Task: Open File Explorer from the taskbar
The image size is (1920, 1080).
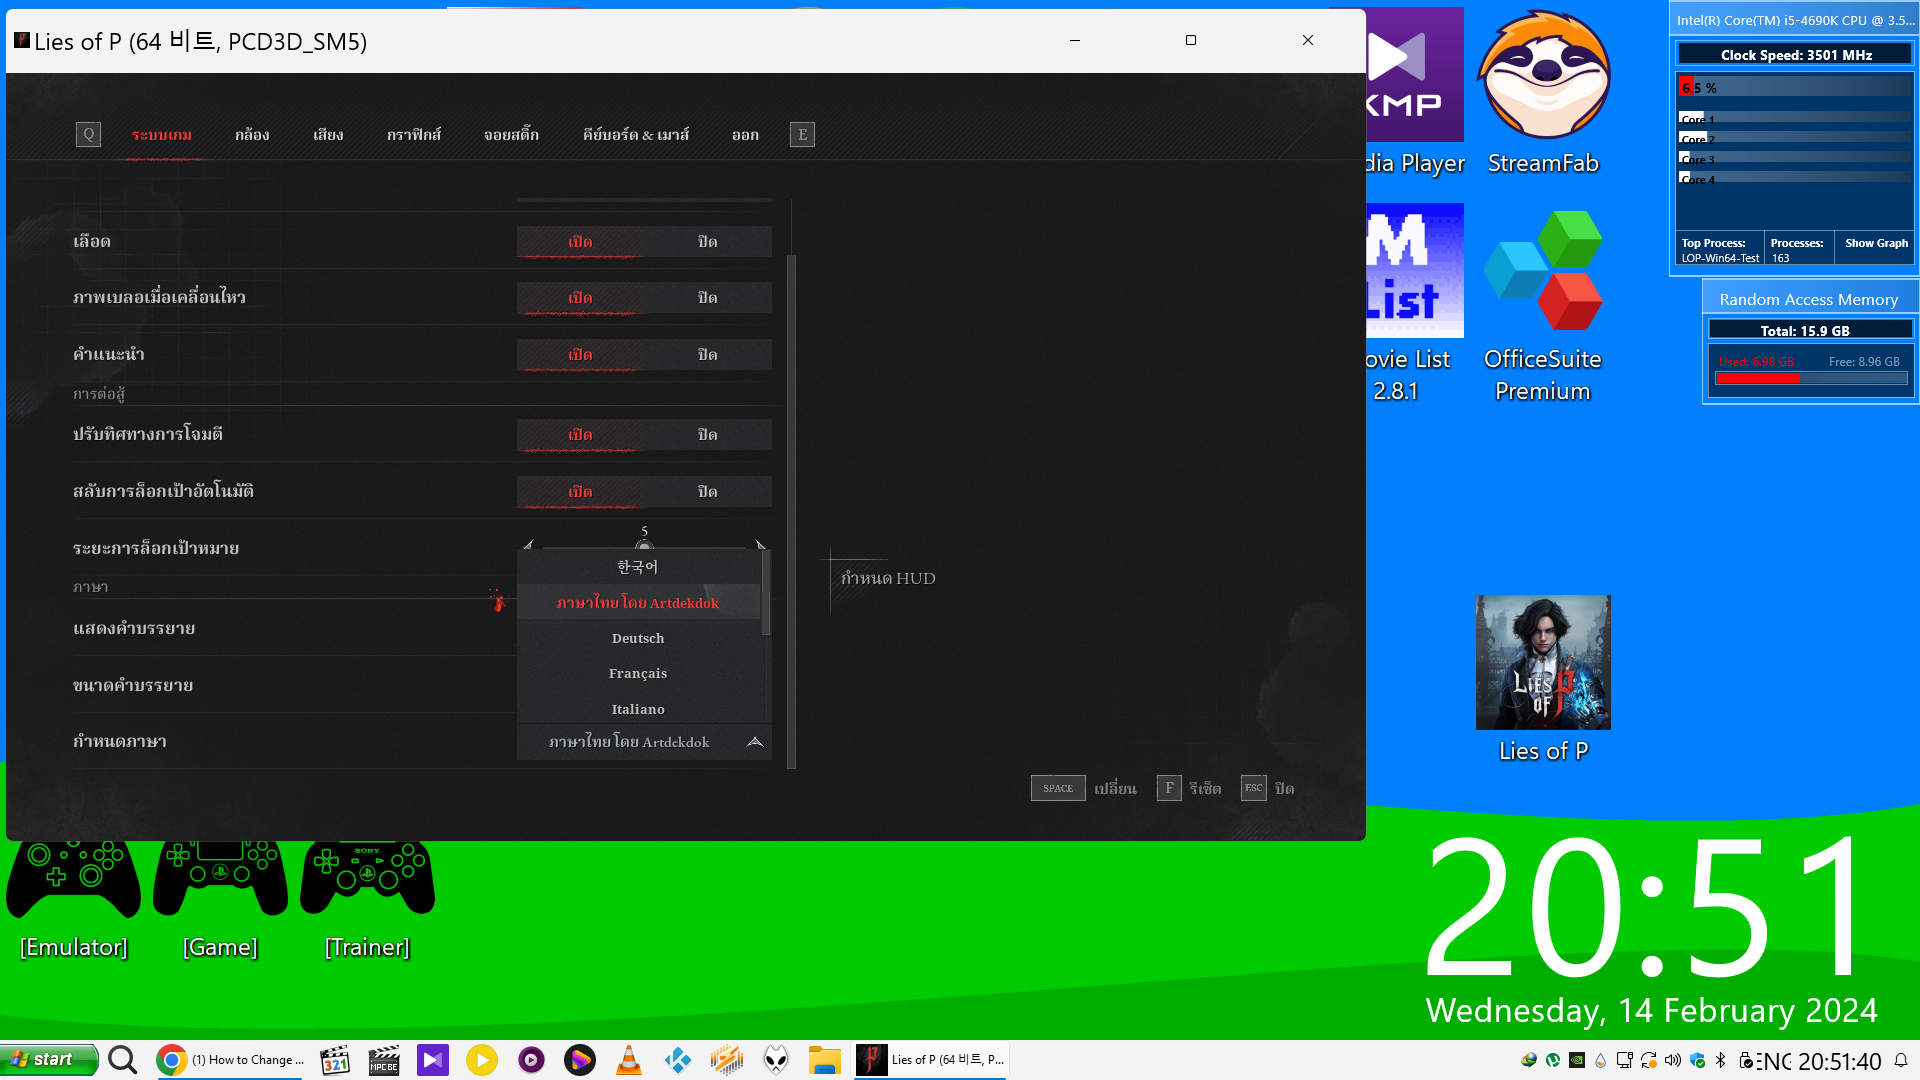Action: pyautogui.click(x=825, y=1060)
